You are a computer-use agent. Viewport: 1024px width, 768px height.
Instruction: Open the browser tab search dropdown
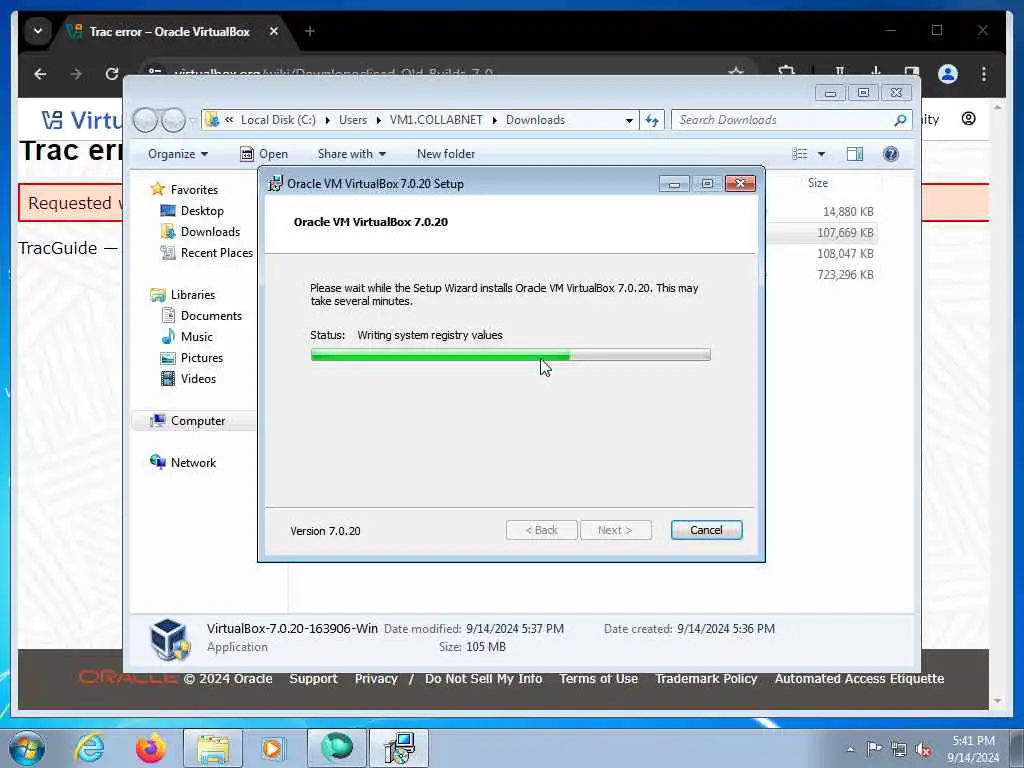coord(38,31)
